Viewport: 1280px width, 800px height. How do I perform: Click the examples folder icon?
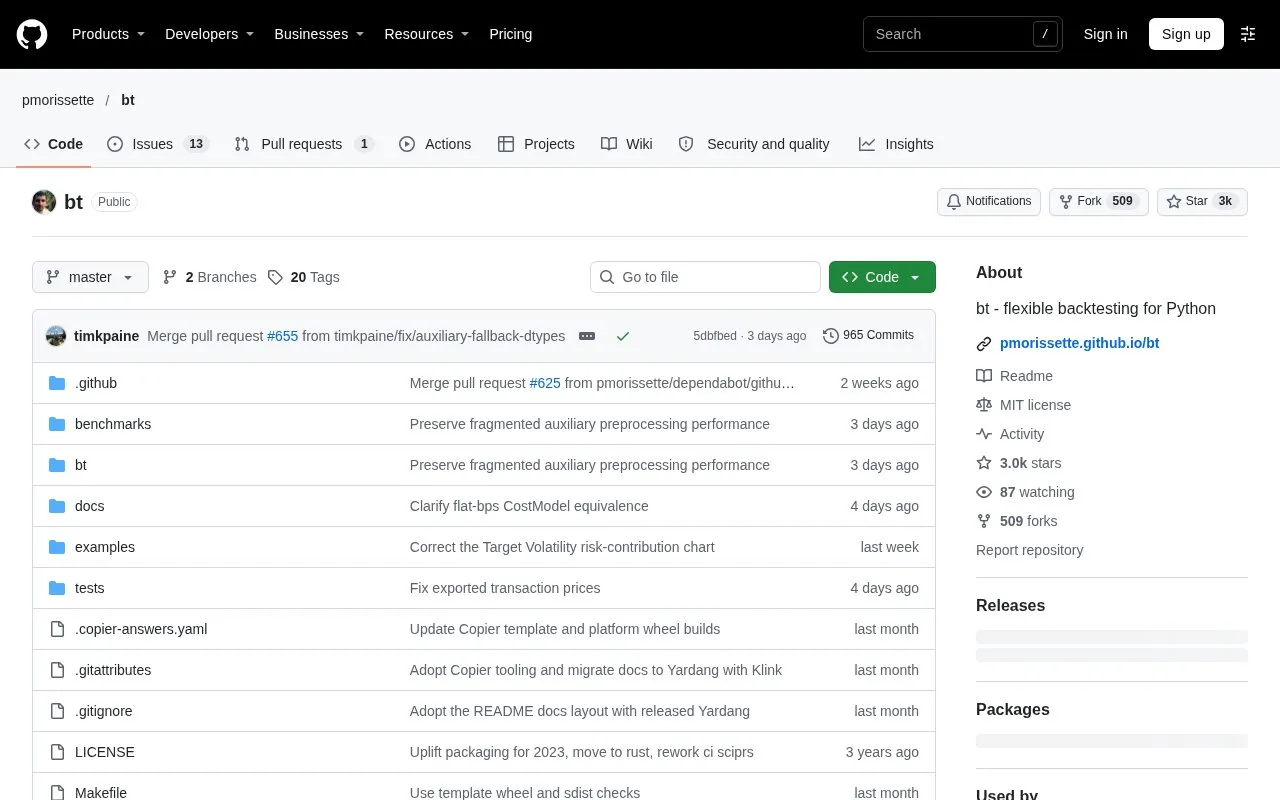pyautogui.click(x=57, y=547)
